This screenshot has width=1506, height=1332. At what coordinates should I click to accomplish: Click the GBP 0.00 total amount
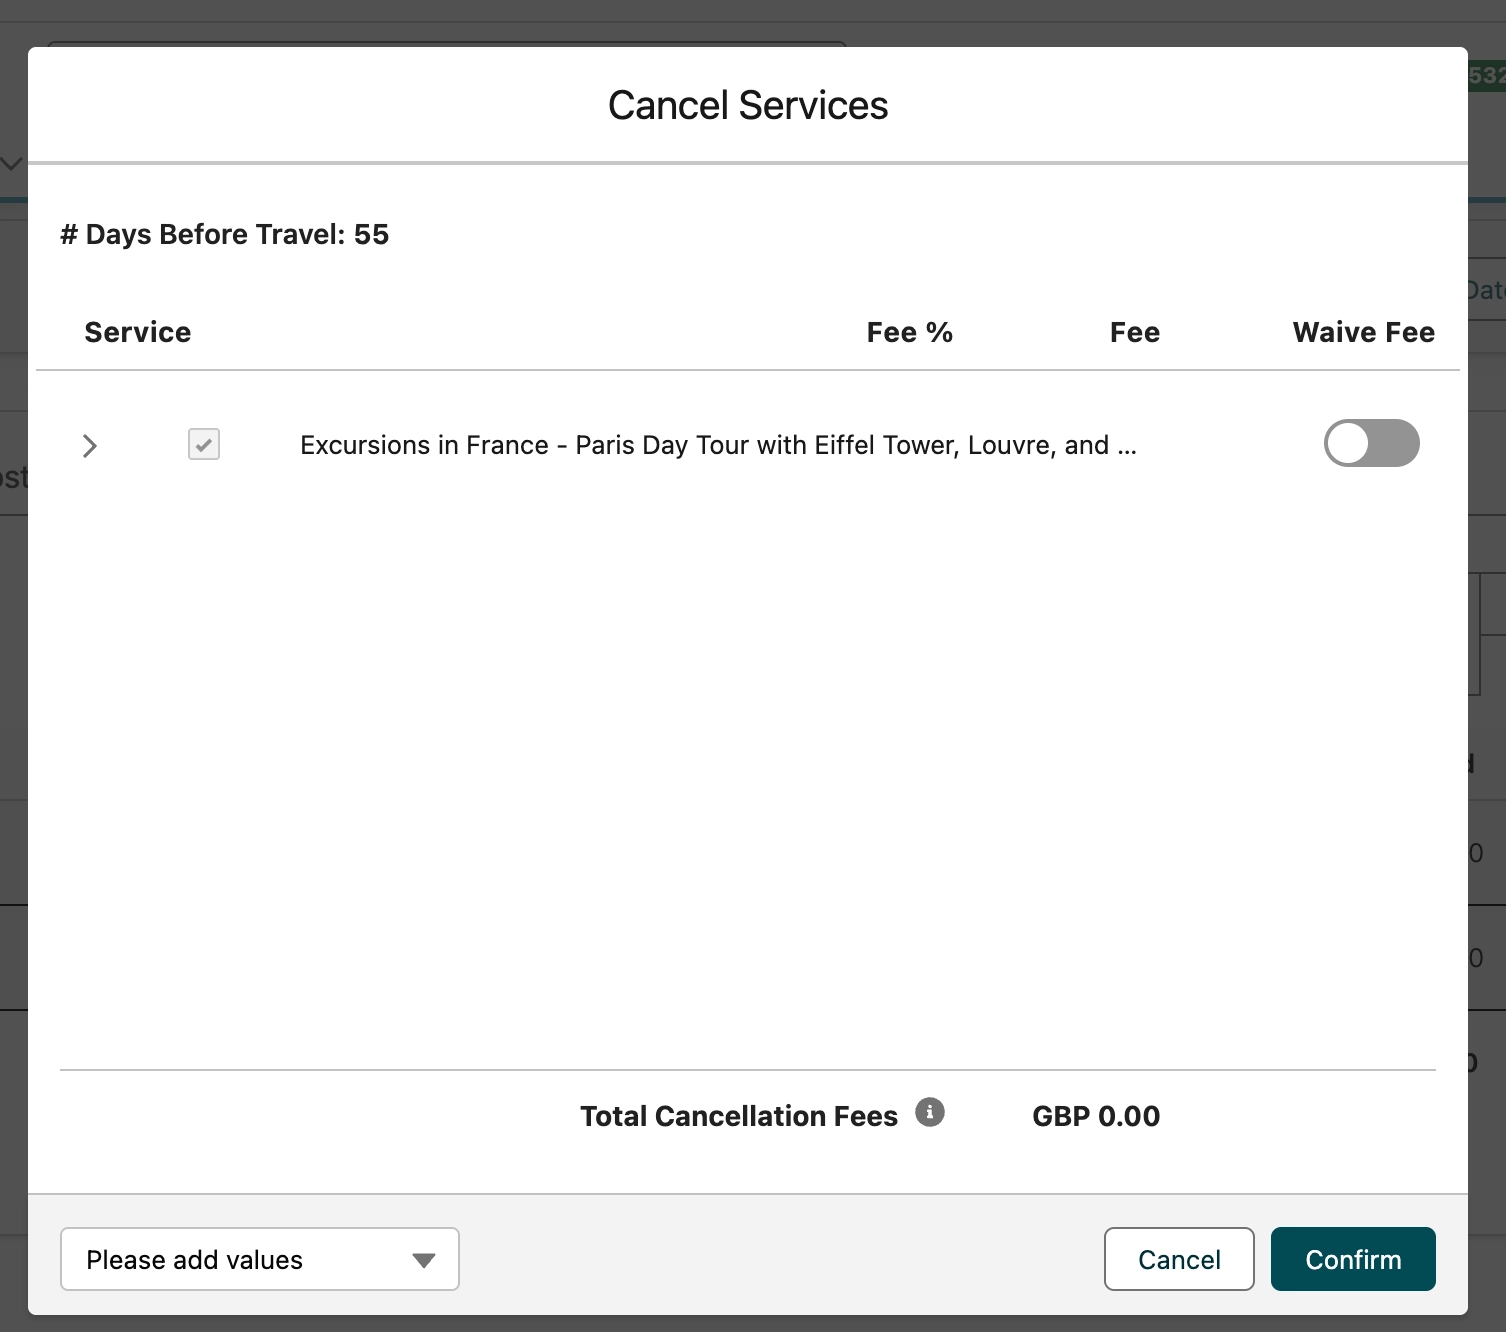tap(1096, 1116)
